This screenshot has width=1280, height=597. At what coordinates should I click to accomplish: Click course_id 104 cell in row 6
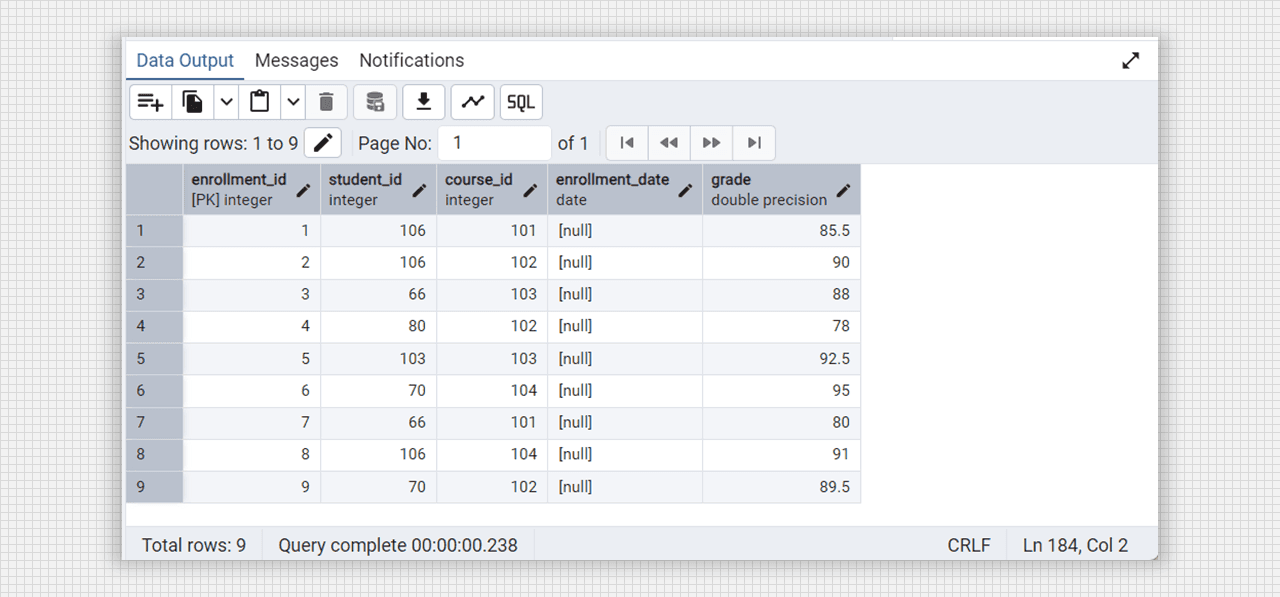tap(492, 391)
